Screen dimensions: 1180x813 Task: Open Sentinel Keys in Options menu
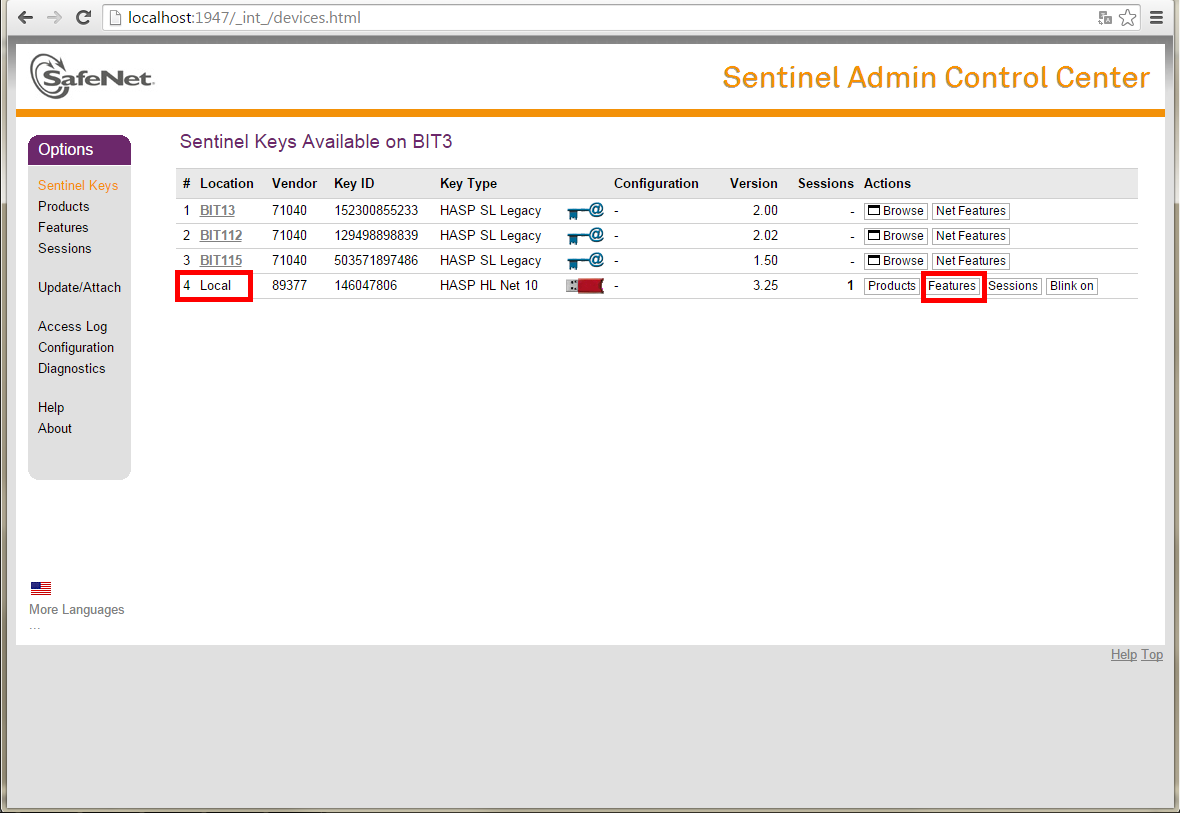point(78,185)
